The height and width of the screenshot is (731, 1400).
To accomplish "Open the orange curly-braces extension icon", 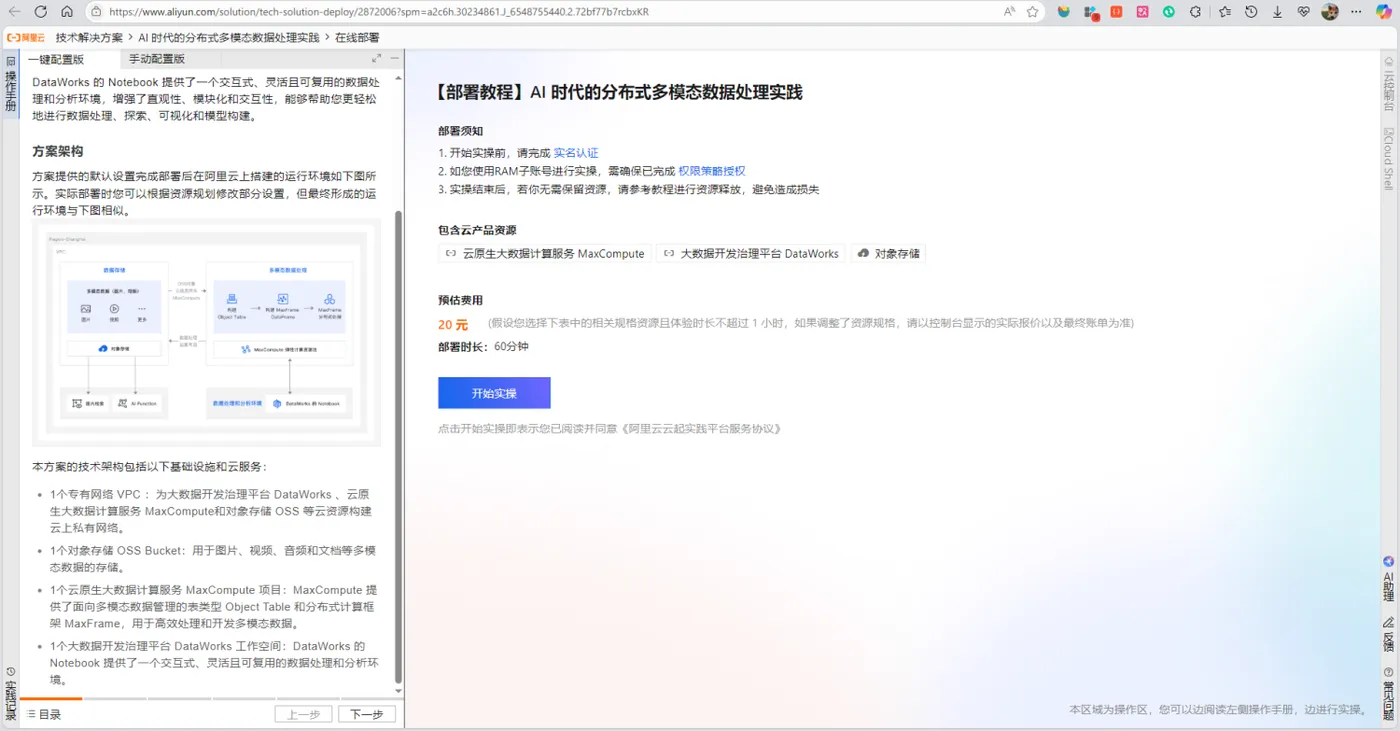I will coord(1116,12).
